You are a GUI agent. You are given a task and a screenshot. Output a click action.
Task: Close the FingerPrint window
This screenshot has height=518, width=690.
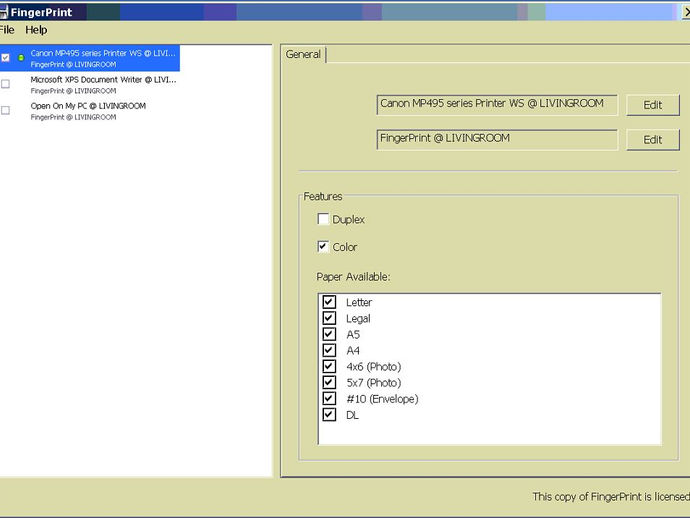click(686, 12)
